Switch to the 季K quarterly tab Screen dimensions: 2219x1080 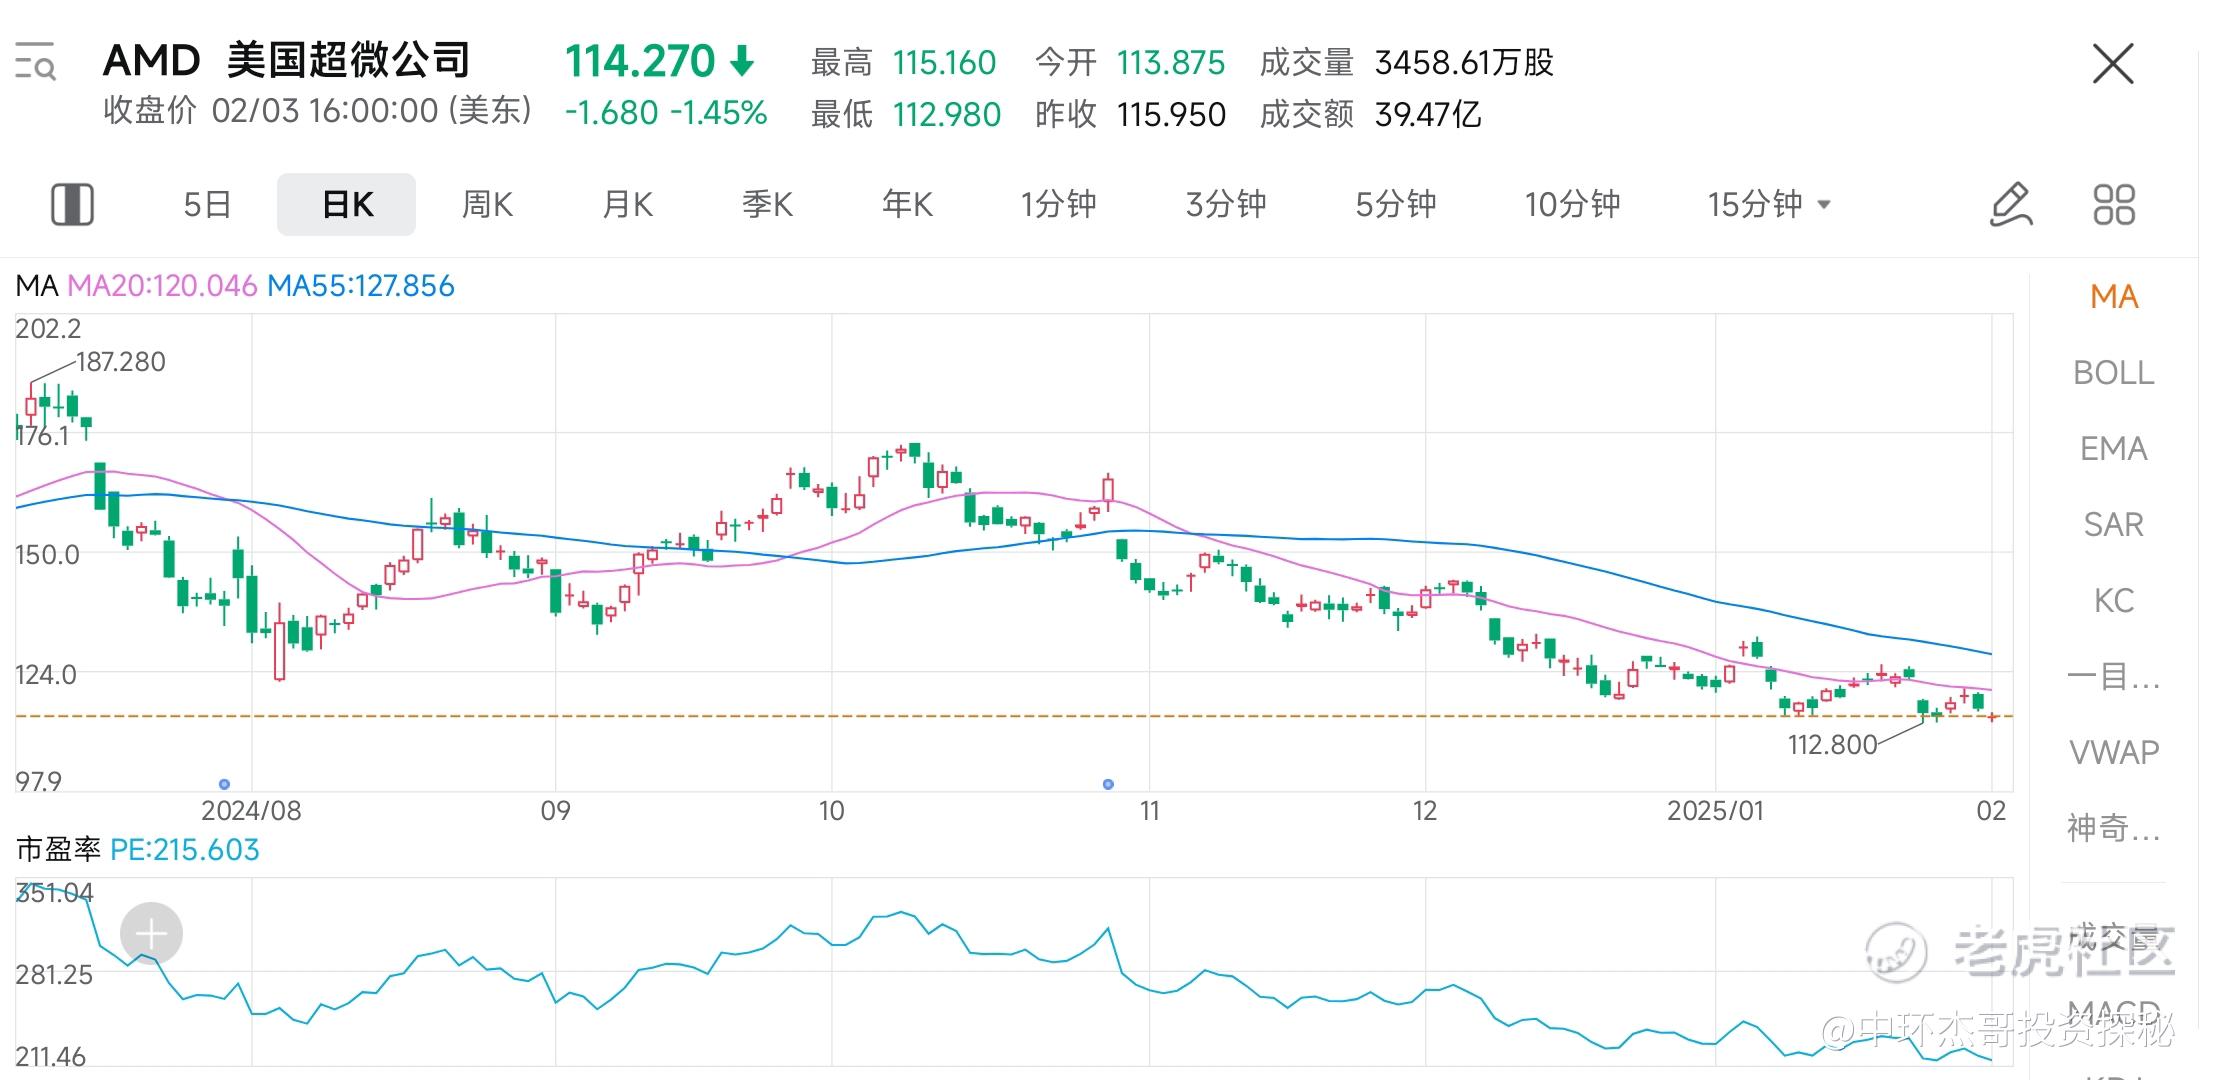[x=767, y=204]
